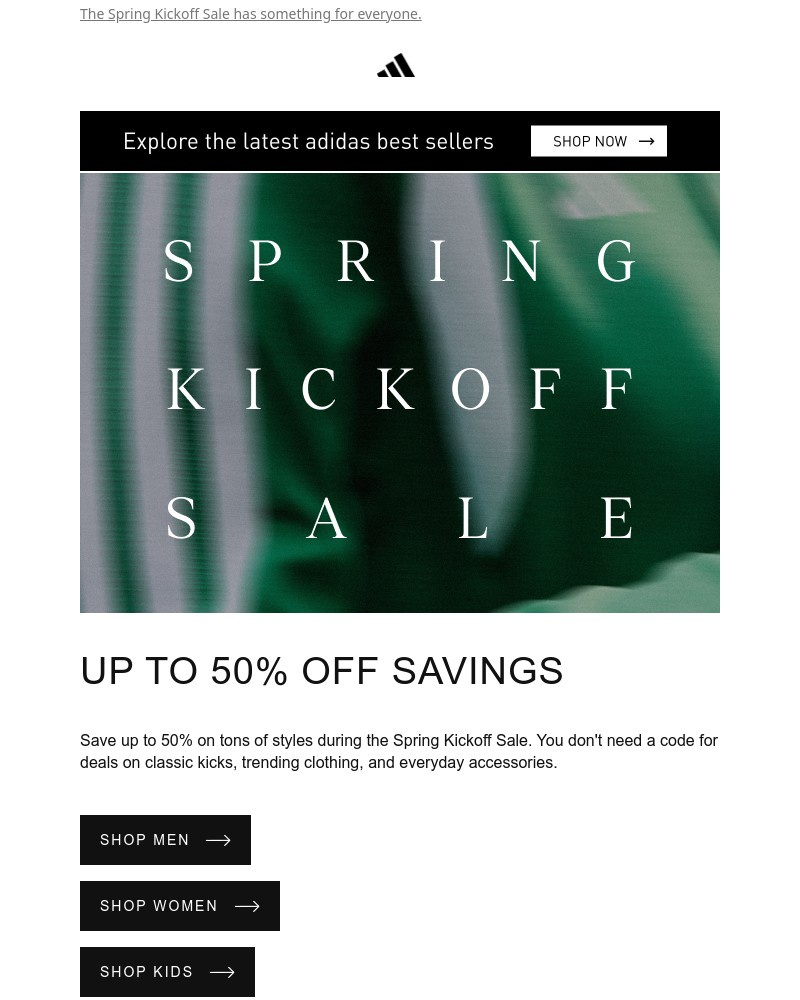Click the arrow glyph in the men's button

[x=218, y=840]
